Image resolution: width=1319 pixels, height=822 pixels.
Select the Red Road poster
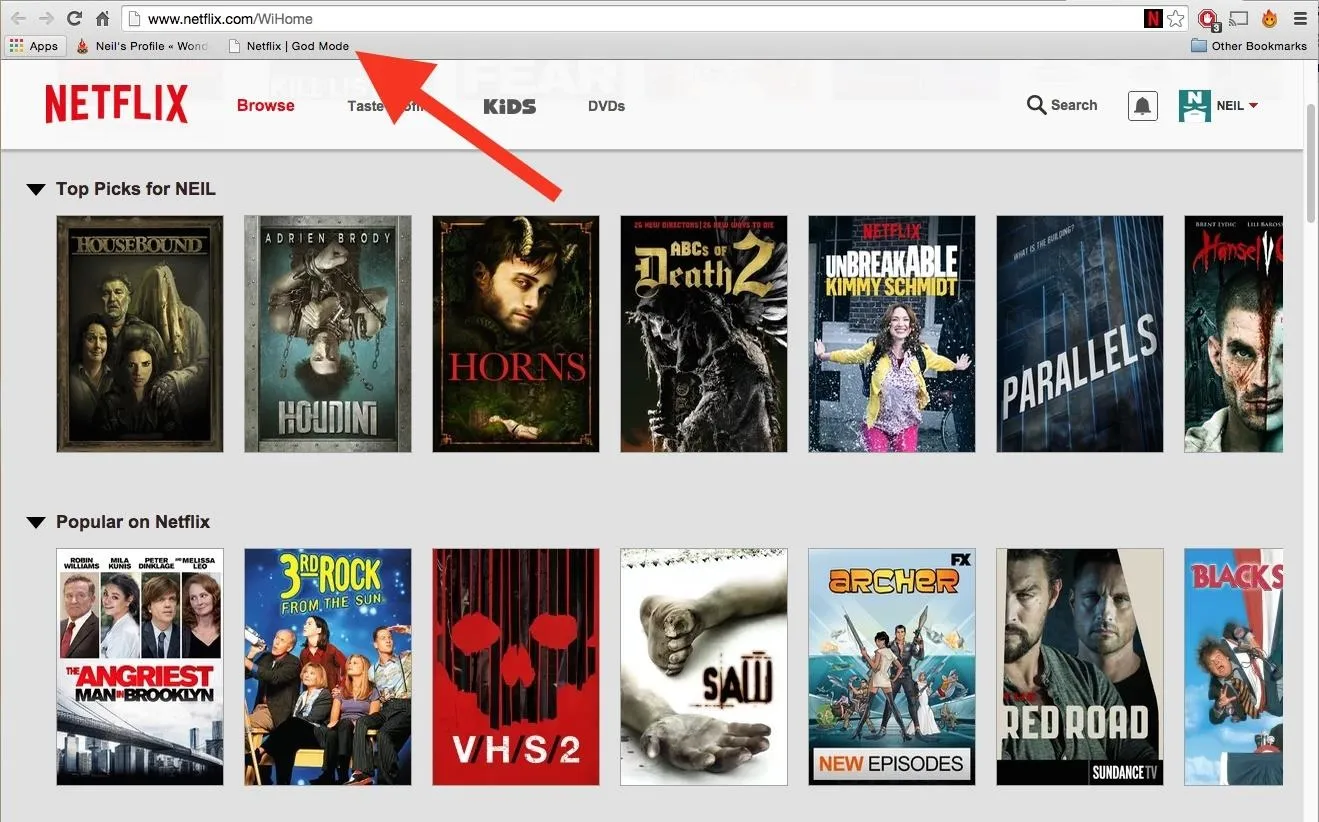coord(1080,667)
